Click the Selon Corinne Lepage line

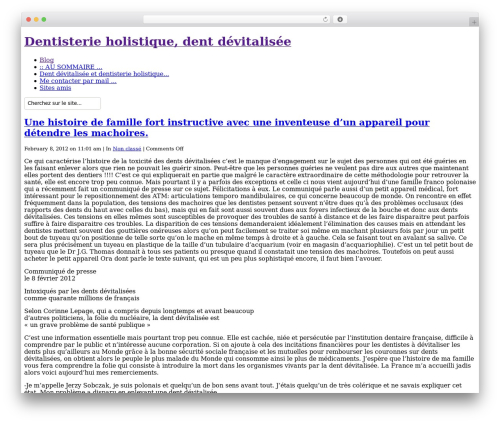(139, 311)
